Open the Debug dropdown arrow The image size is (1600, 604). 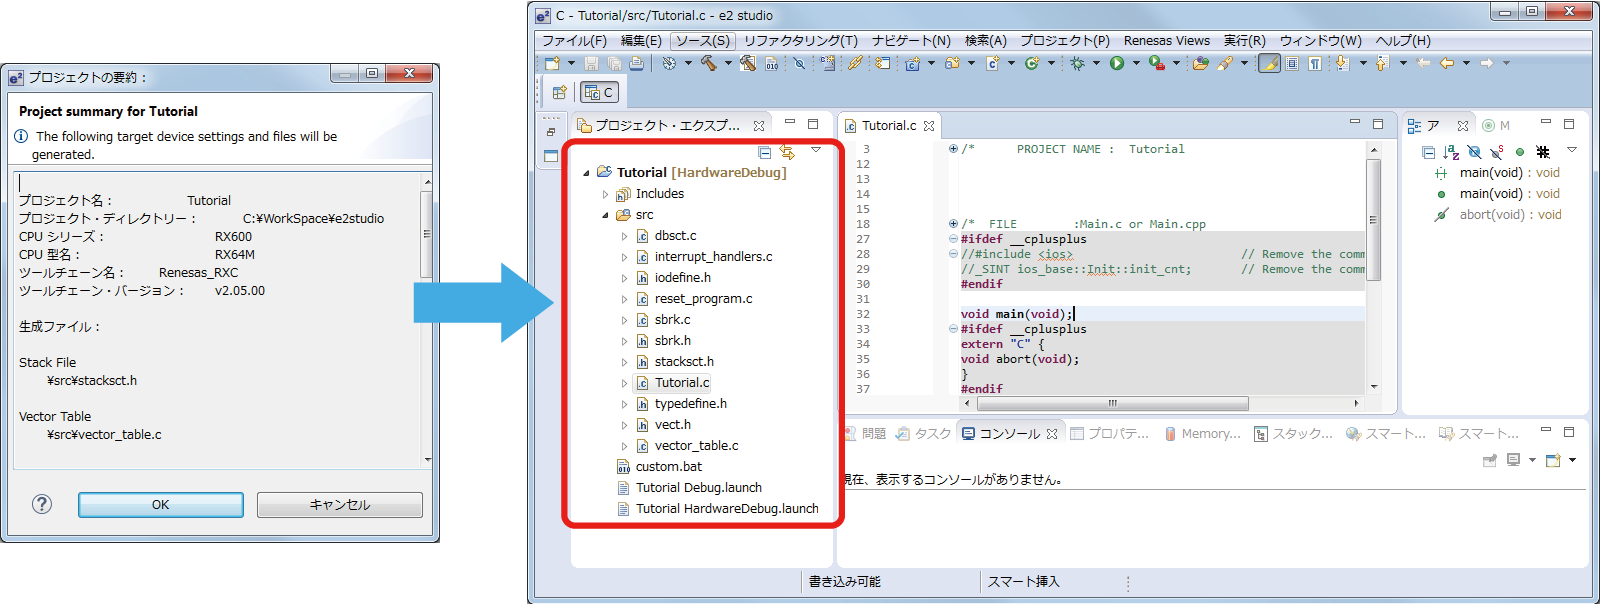pos(1096,63)
